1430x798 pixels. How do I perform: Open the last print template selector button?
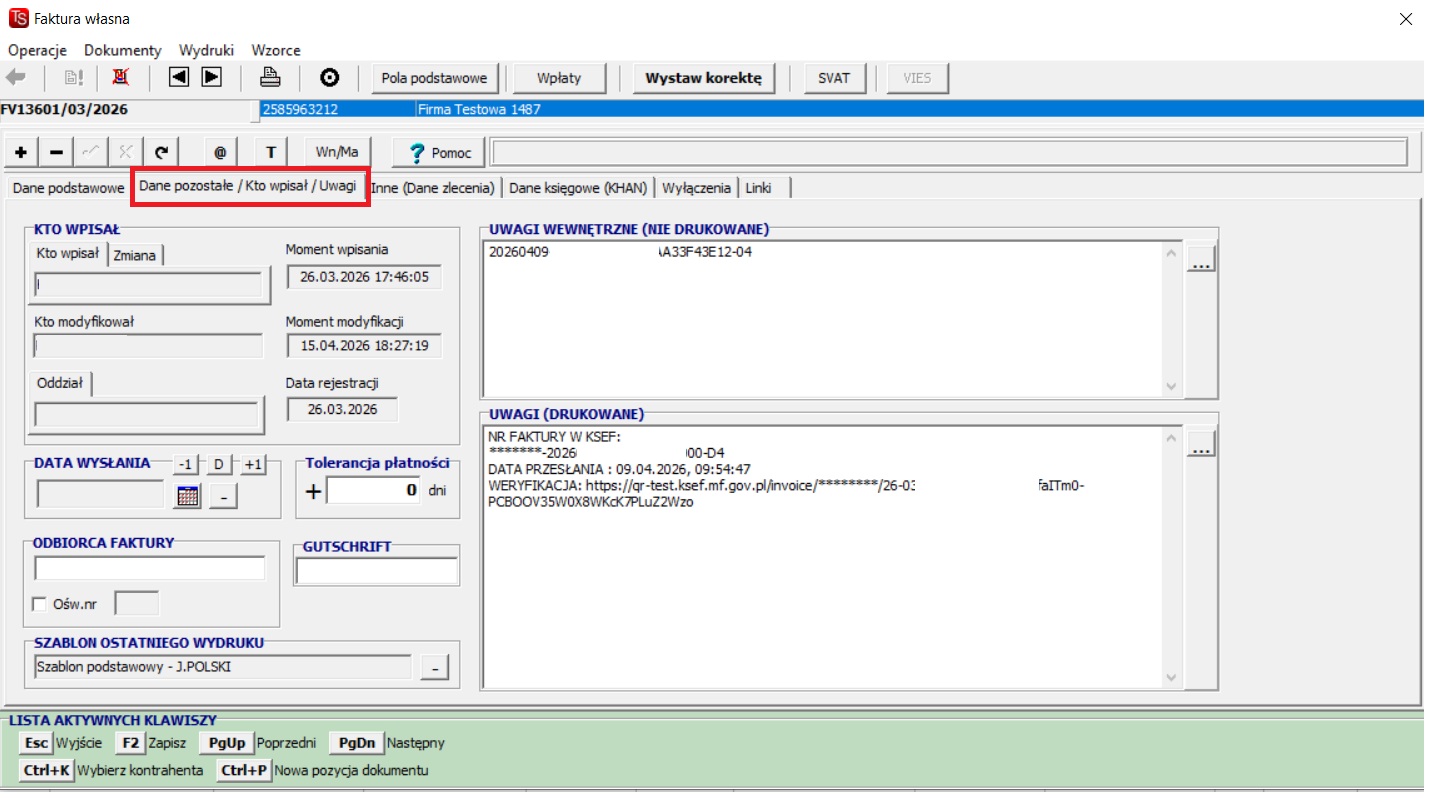pos(434,667)
